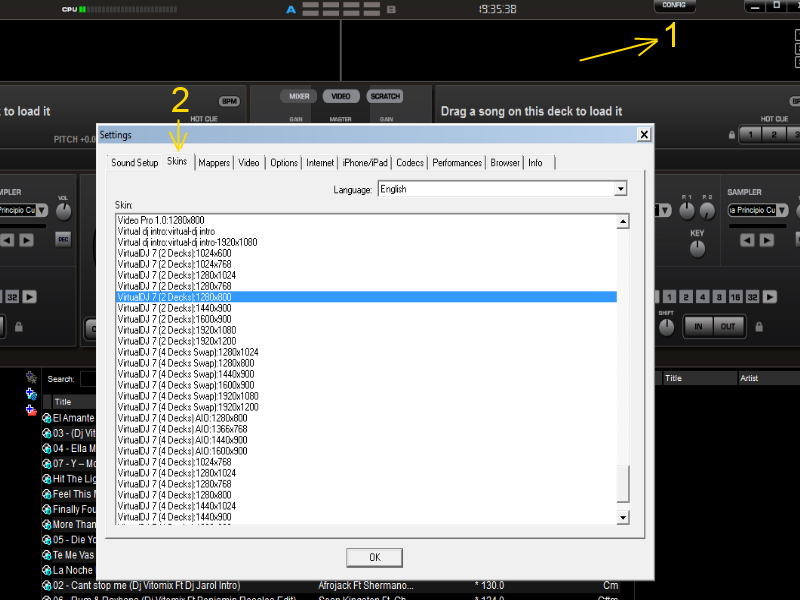The height and width of the screenshot is (600, 800).
Task: Trigger hot cue 1 on right deck
Action: pos(750,135)
